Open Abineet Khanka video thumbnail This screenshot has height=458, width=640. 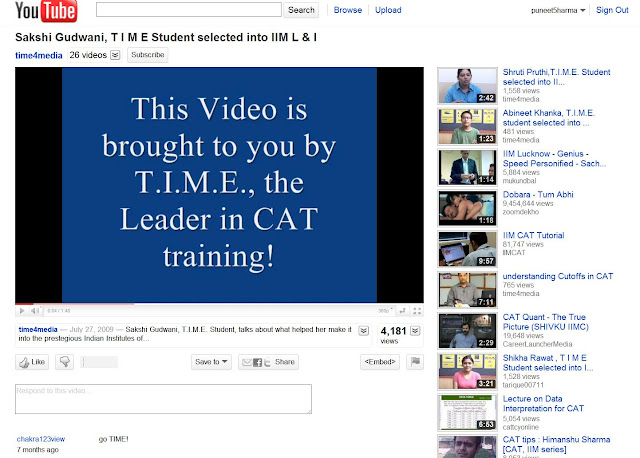(467, 127)
